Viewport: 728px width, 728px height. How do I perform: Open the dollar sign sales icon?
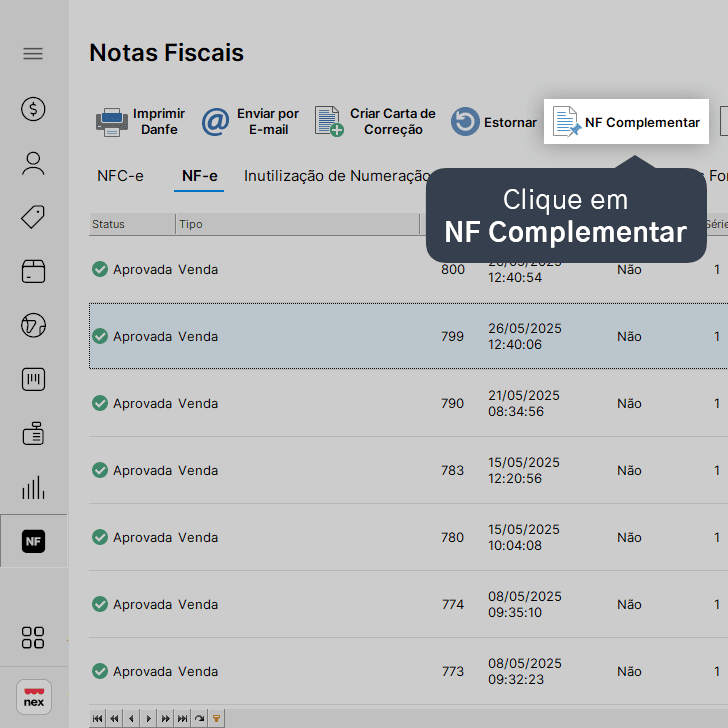point(33,109)
